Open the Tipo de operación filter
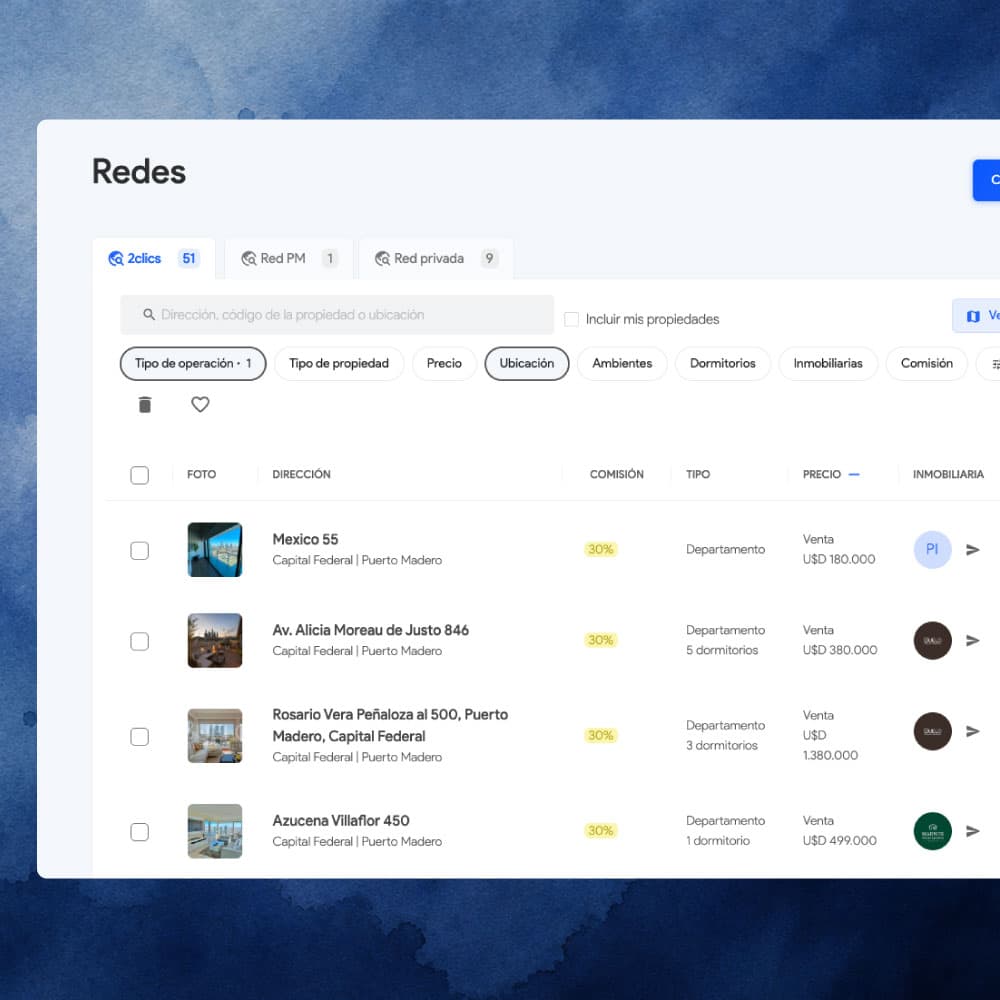The height and width of the screenshot is (1000, 1000). coord(193,364)
